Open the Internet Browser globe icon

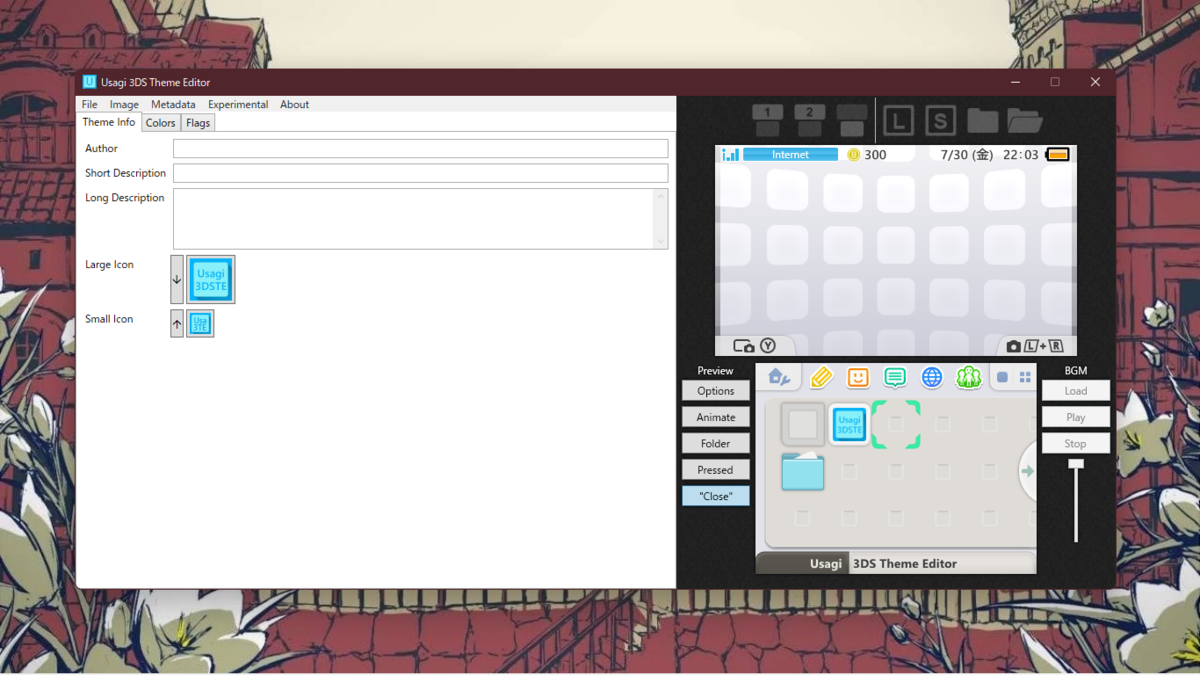click(932, 377)
